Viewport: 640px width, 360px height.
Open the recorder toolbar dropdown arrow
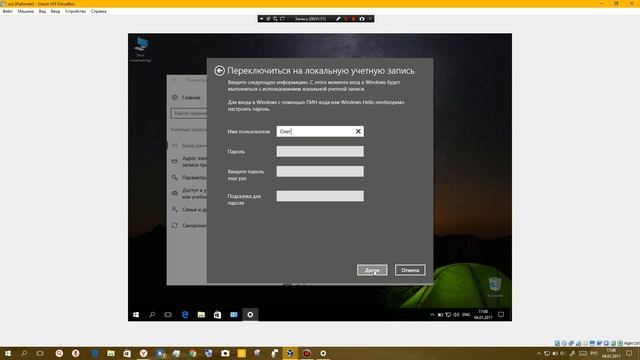click(x=262, y=19)
